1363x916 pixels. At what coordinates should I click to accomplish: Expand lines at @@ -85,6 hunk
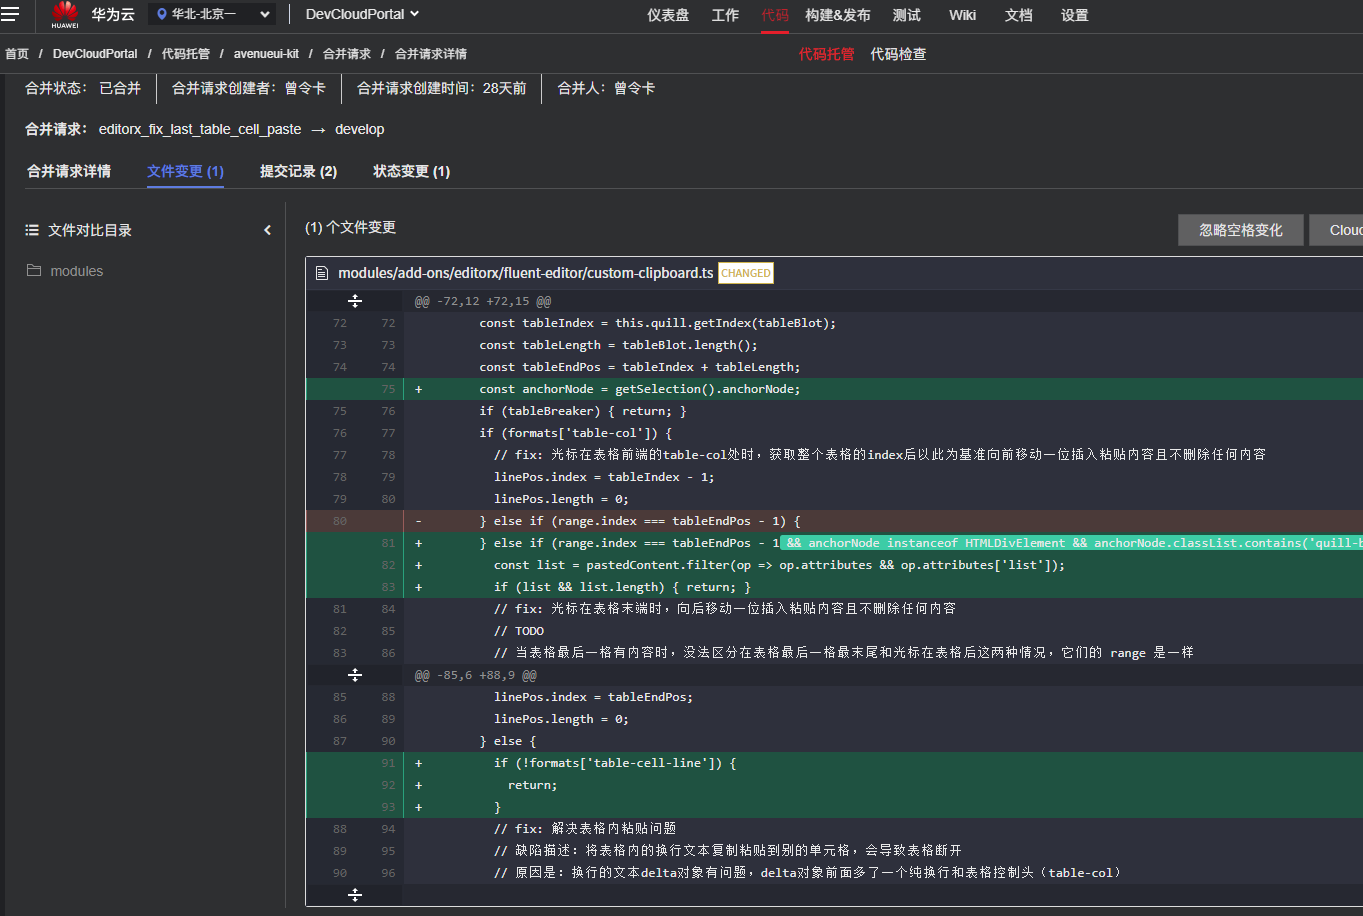[355, 675]
